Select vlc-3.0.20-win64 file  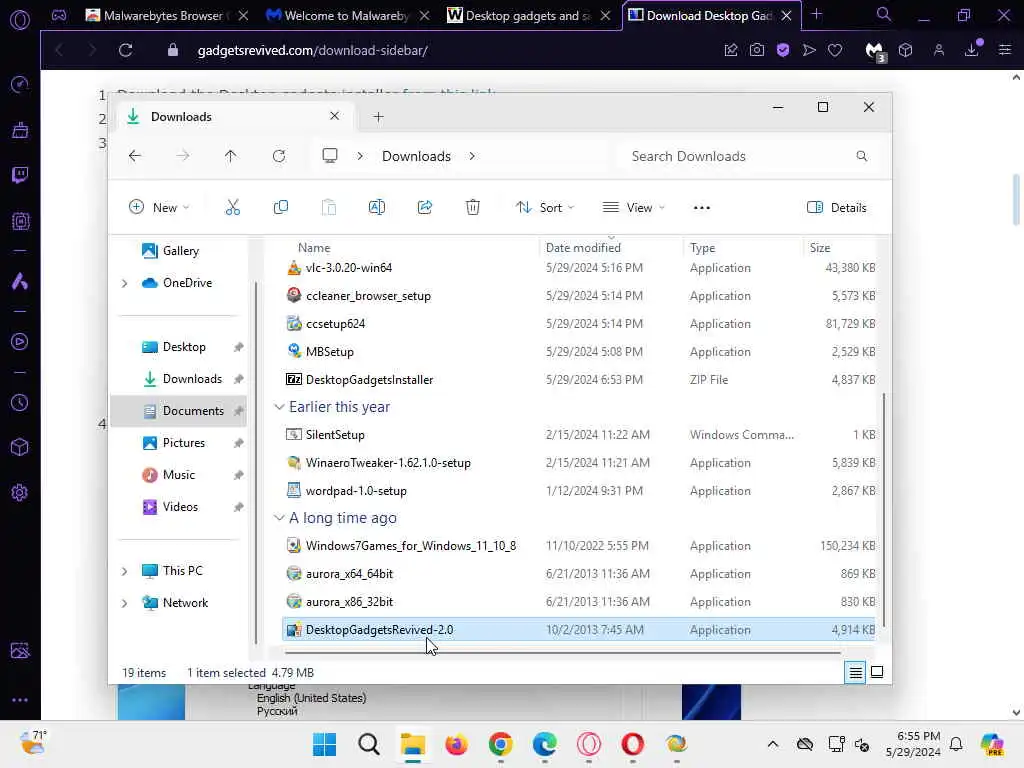click(579, 268)
